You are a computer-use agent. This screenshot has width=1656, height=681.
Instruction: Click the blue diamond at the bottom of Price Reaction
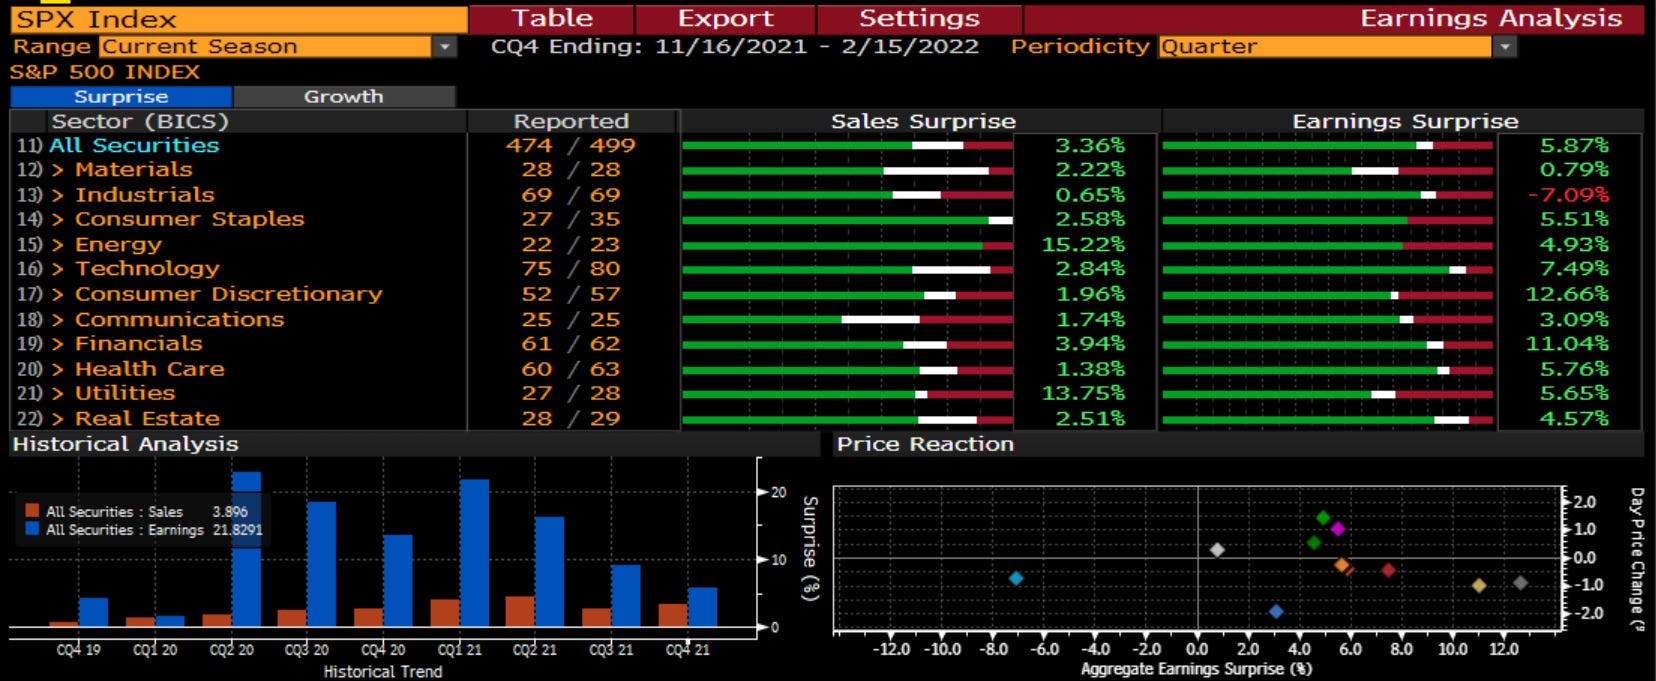[x=1275, y=611]
